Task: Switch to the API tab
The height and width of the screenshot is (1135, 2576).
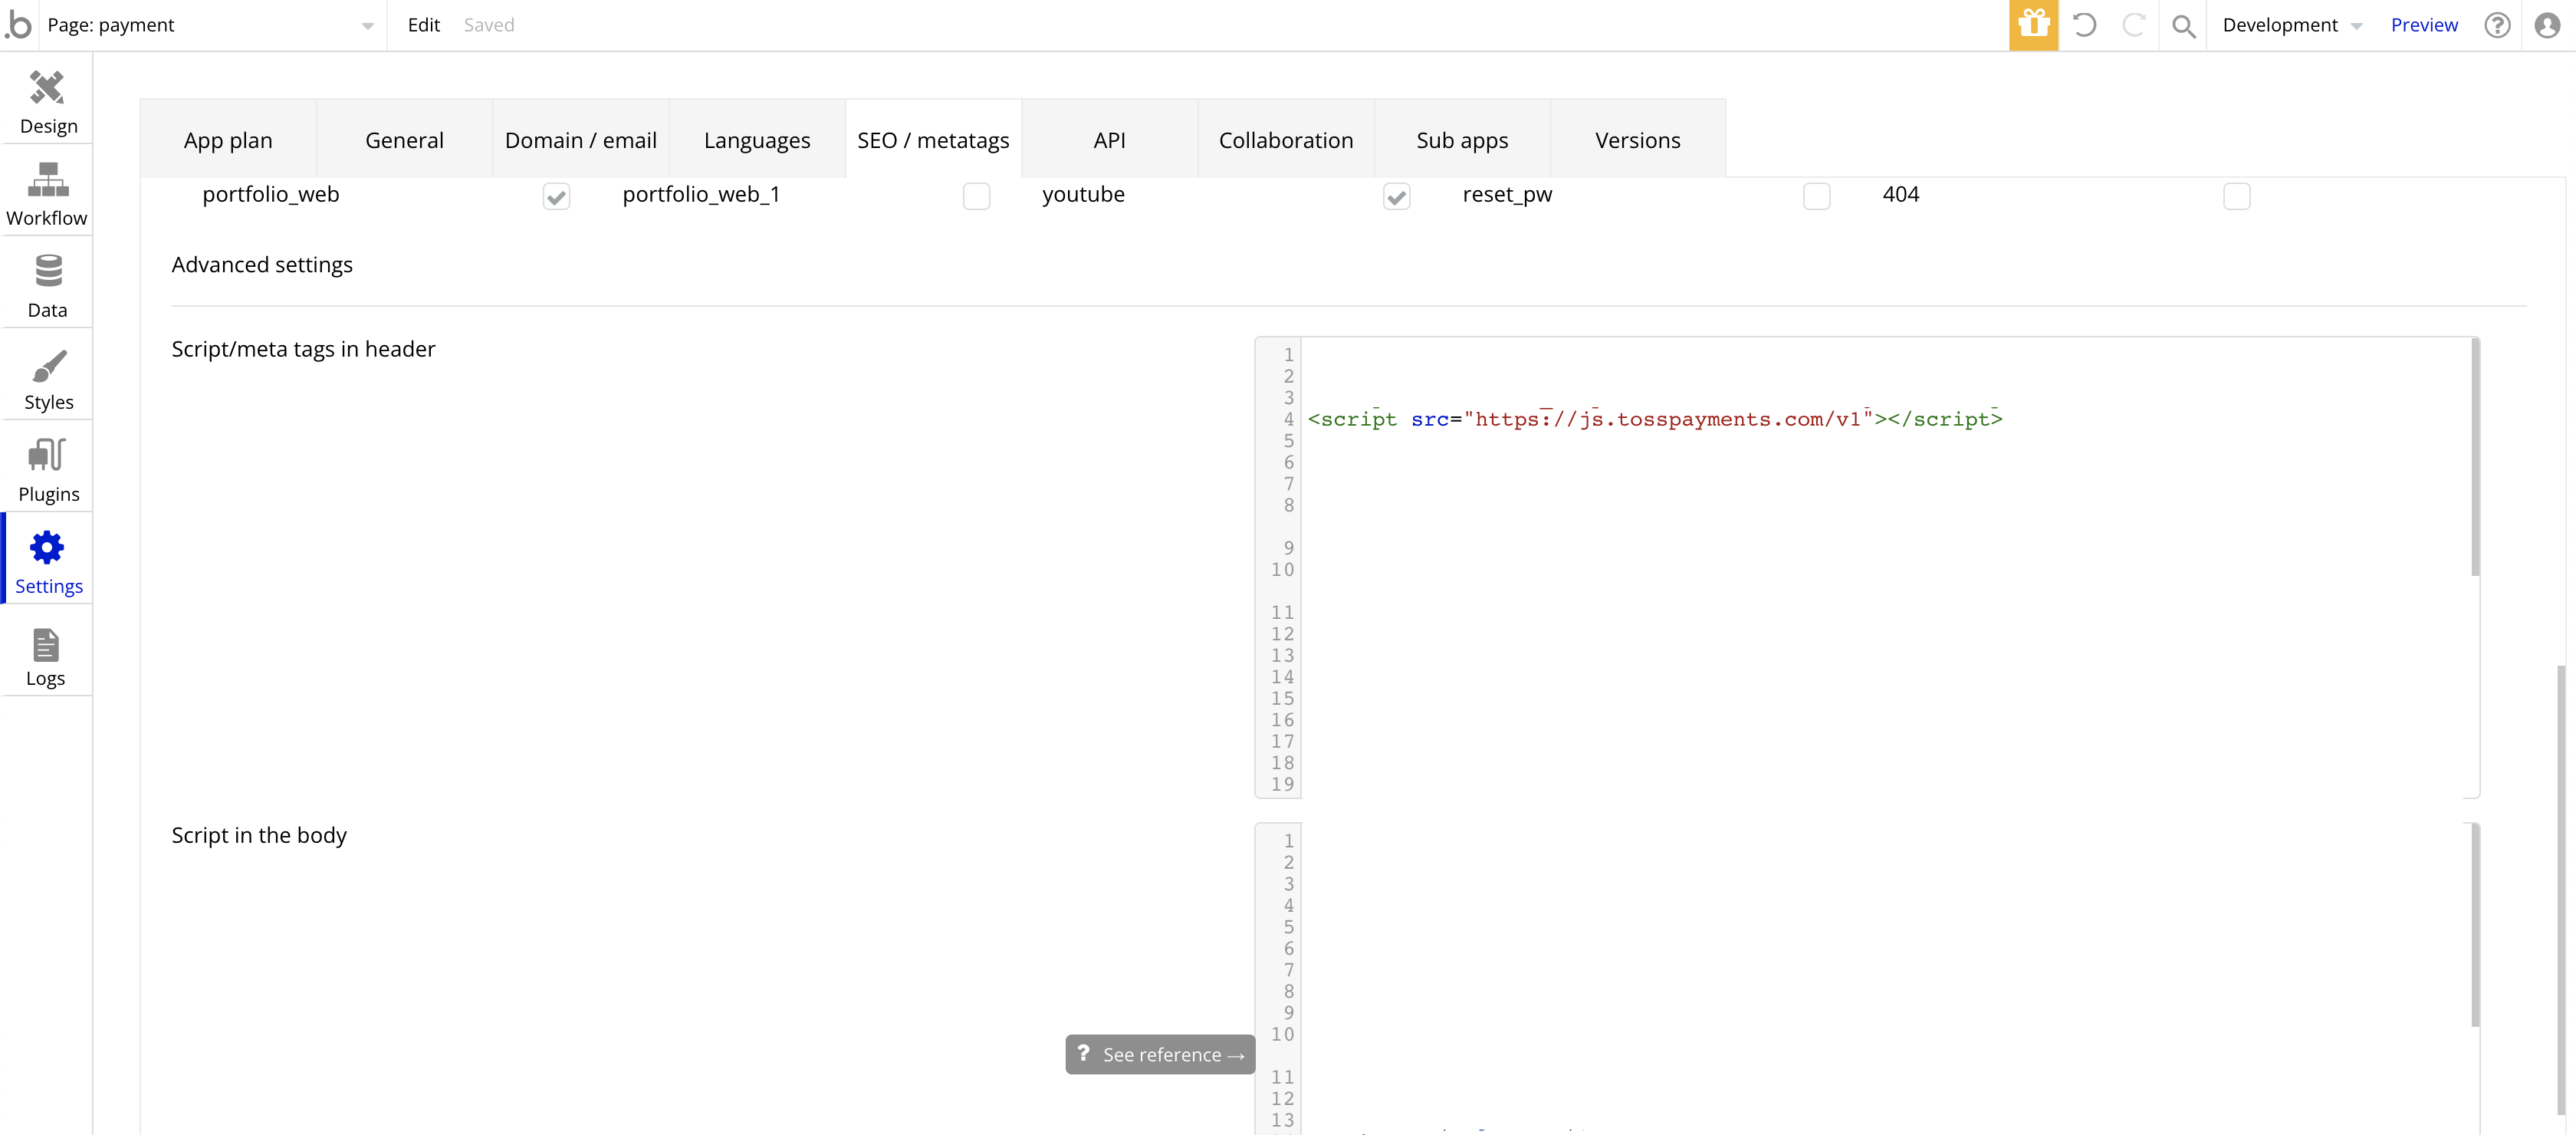Action: 1110,140
